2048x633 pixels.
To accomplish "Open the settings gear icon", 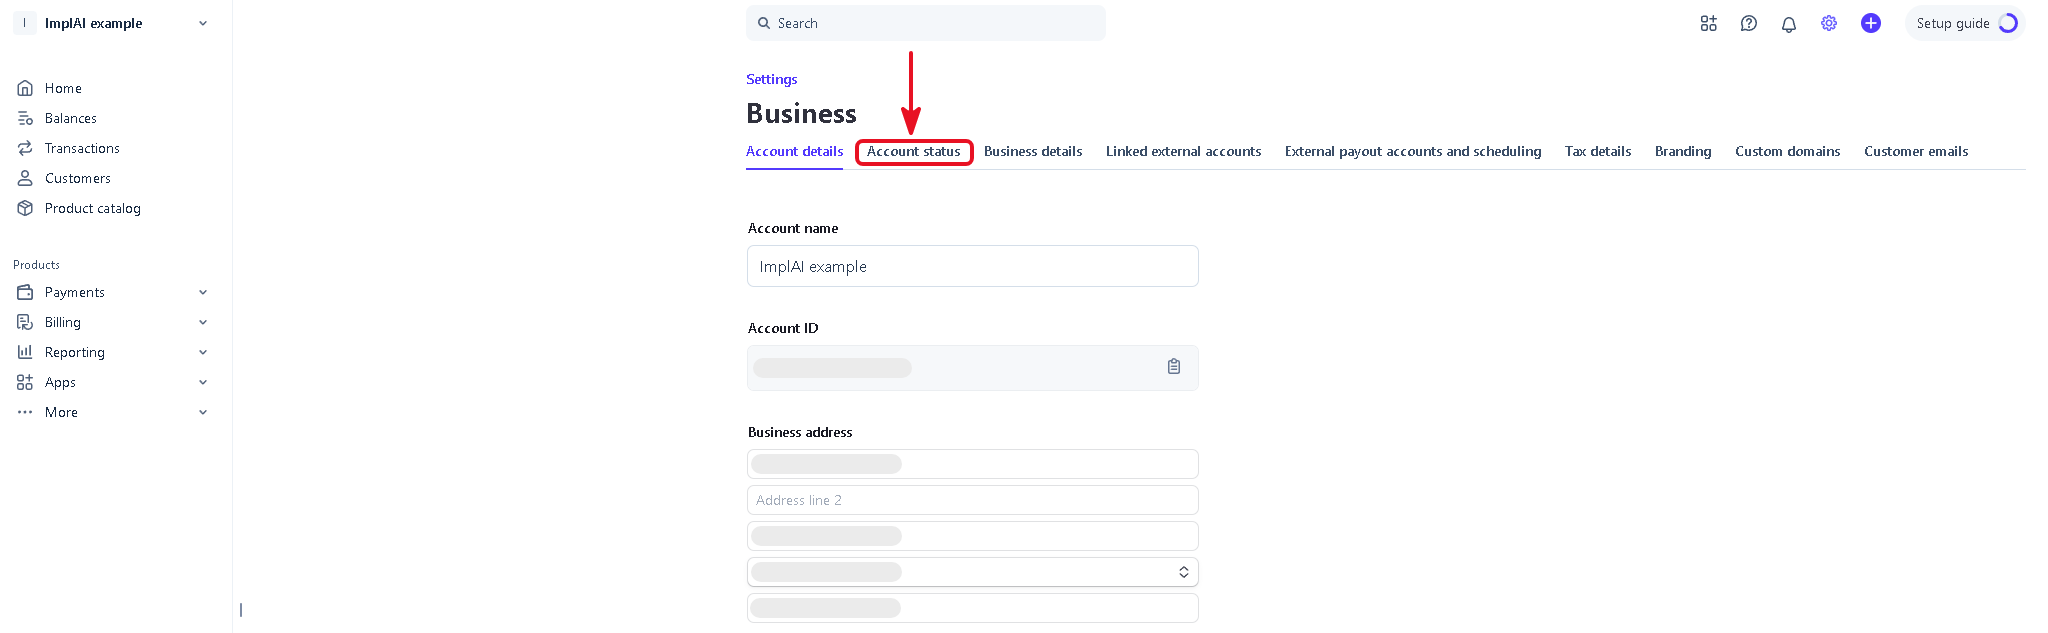I will point(1829,23).
